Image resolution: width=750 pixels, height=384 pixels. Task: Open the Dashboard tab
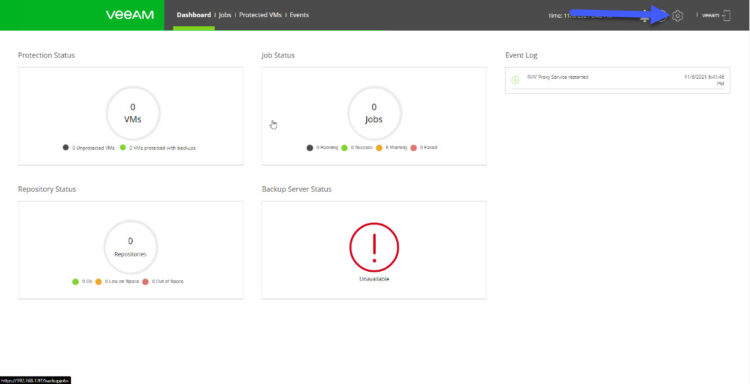tap(194, 15)
